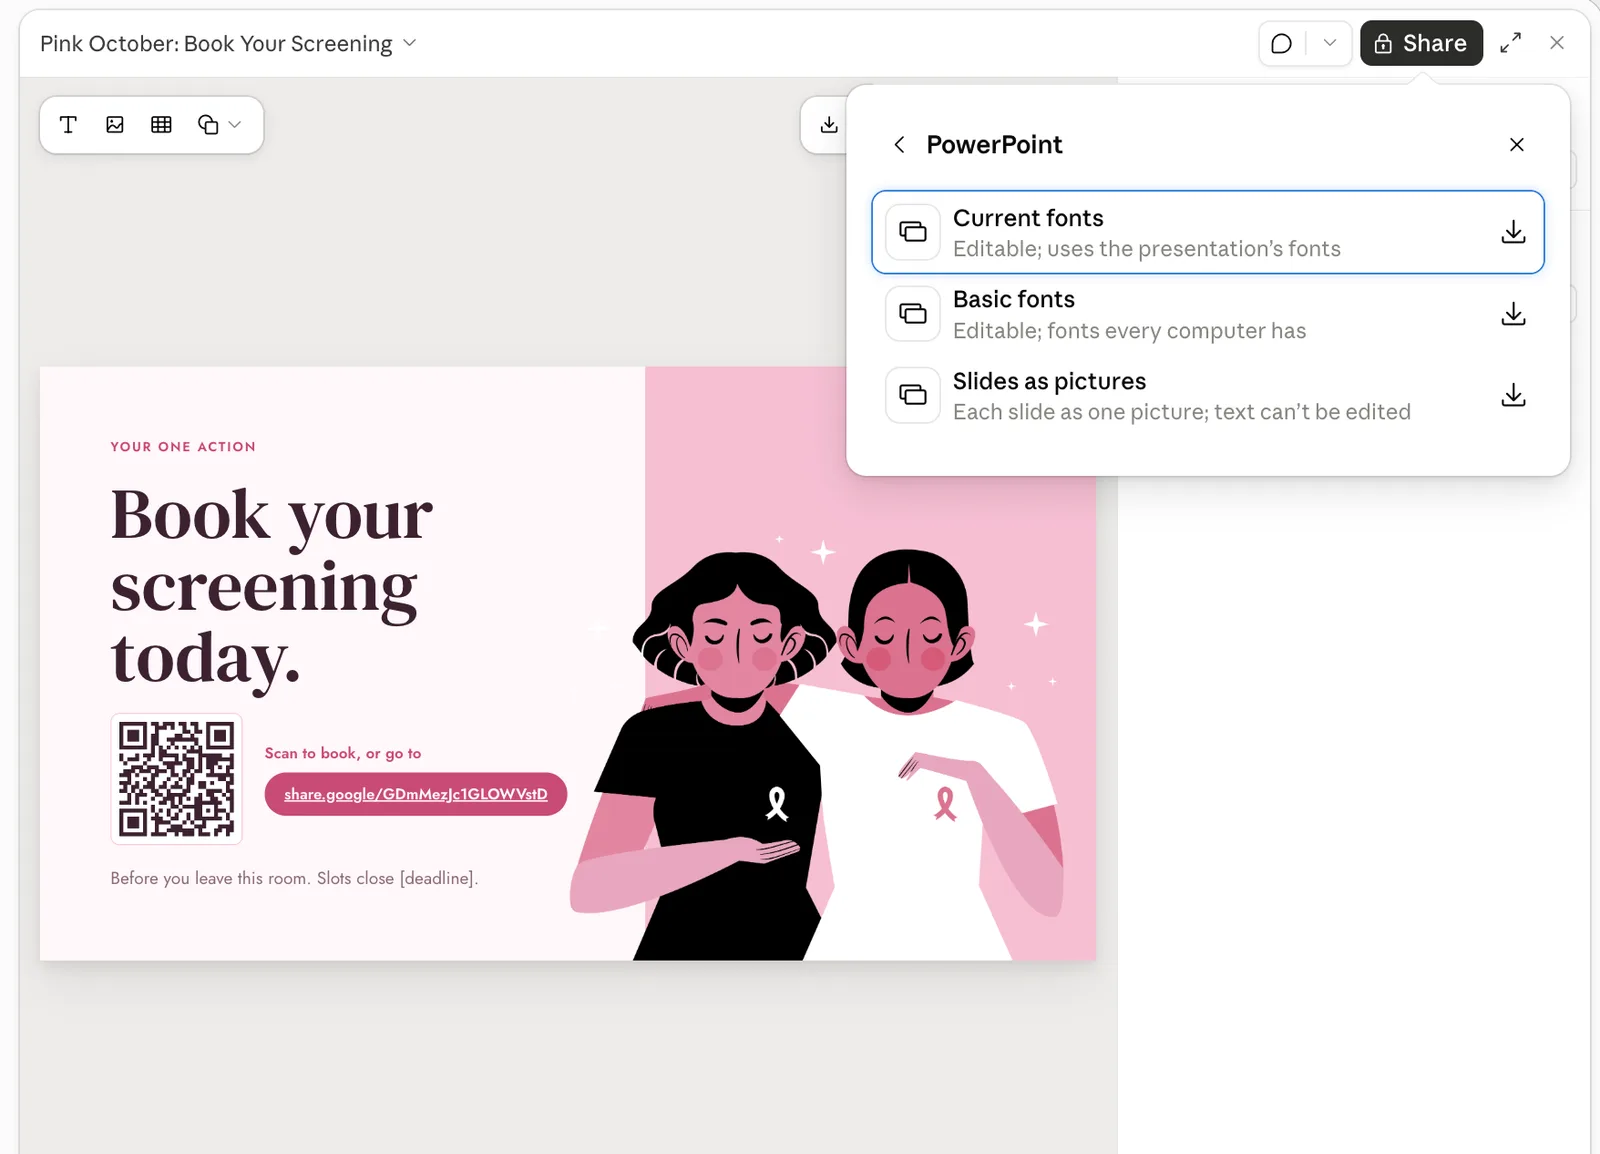Open the comments bubble icon
Viewport: 1600px width, 1154px height.
(x=1281, y=44)
